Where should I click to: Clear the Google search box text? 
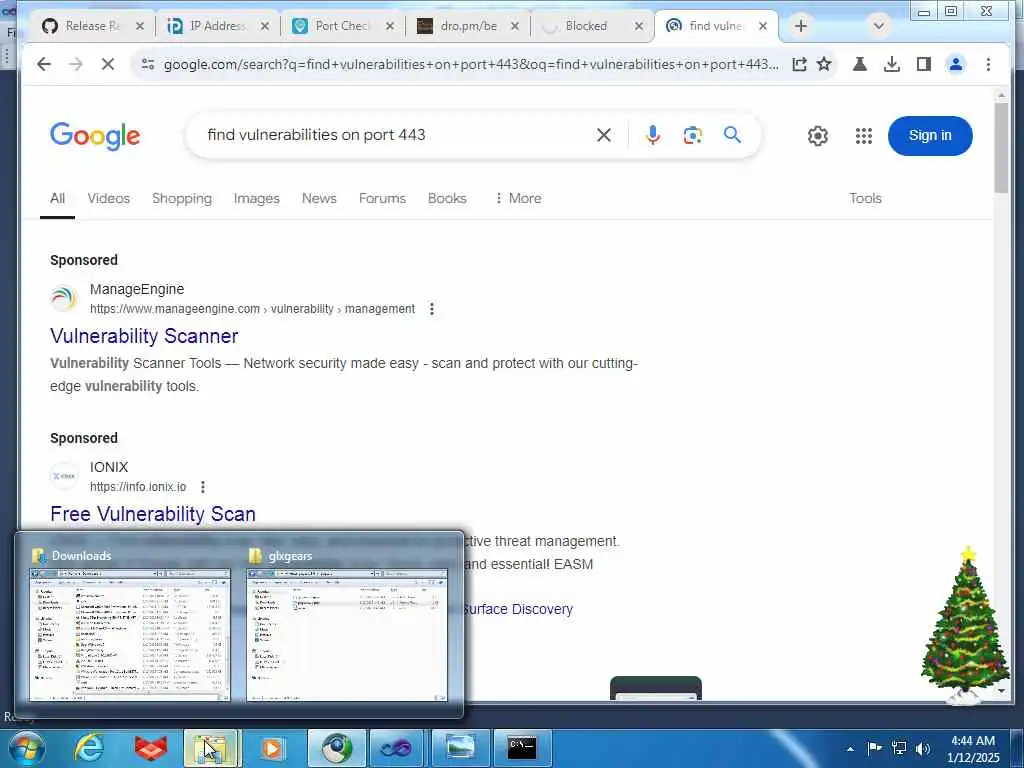pyautogui.click(x=604, y=135)
